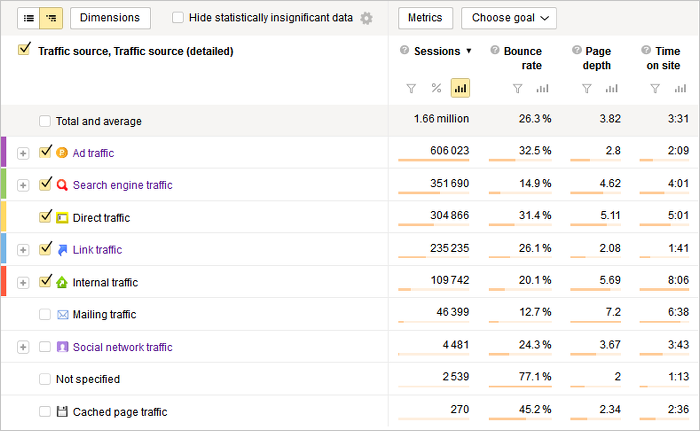This screenshot has height=431, width=700.
Task: Open the Time on site help icon
Action: tap(652, 51)
